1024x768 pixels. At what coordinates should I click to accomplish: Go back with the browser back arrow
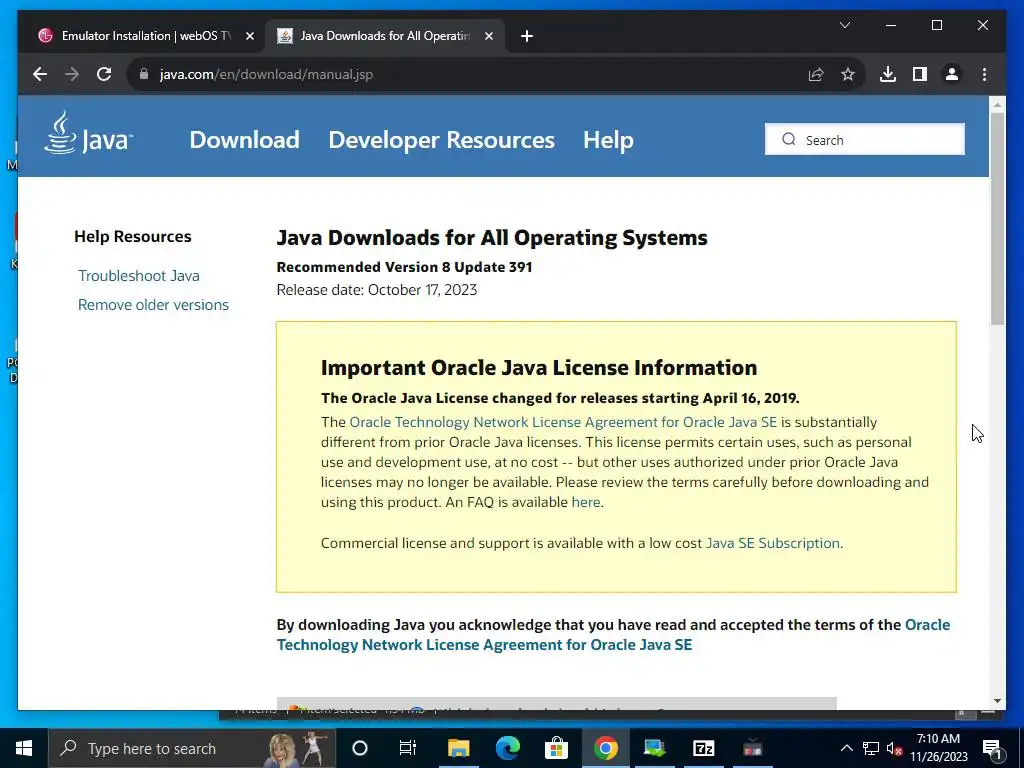40,74
